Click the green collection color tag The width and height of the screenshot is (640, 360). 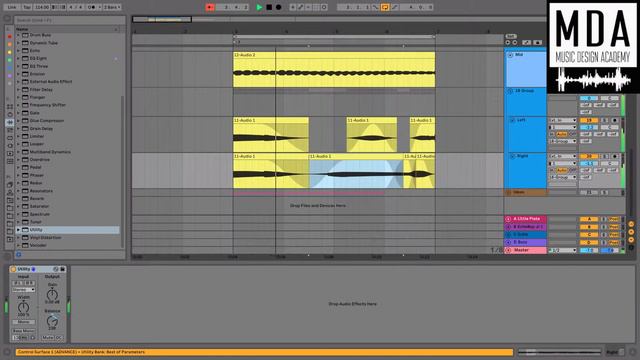coord(10,60)
